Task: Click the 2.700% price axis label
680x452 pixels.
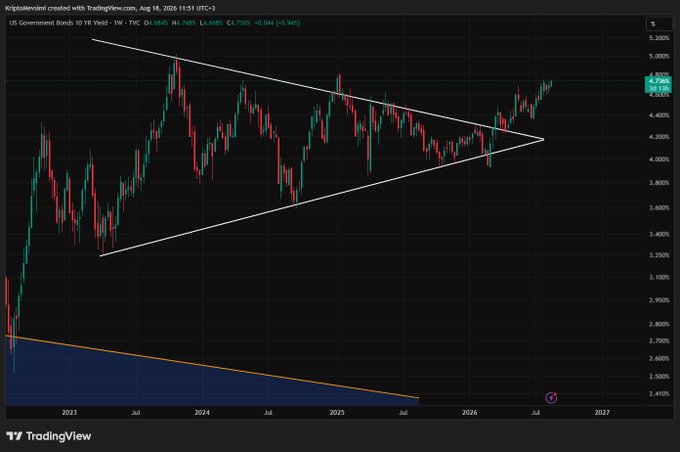Action: 659,341
